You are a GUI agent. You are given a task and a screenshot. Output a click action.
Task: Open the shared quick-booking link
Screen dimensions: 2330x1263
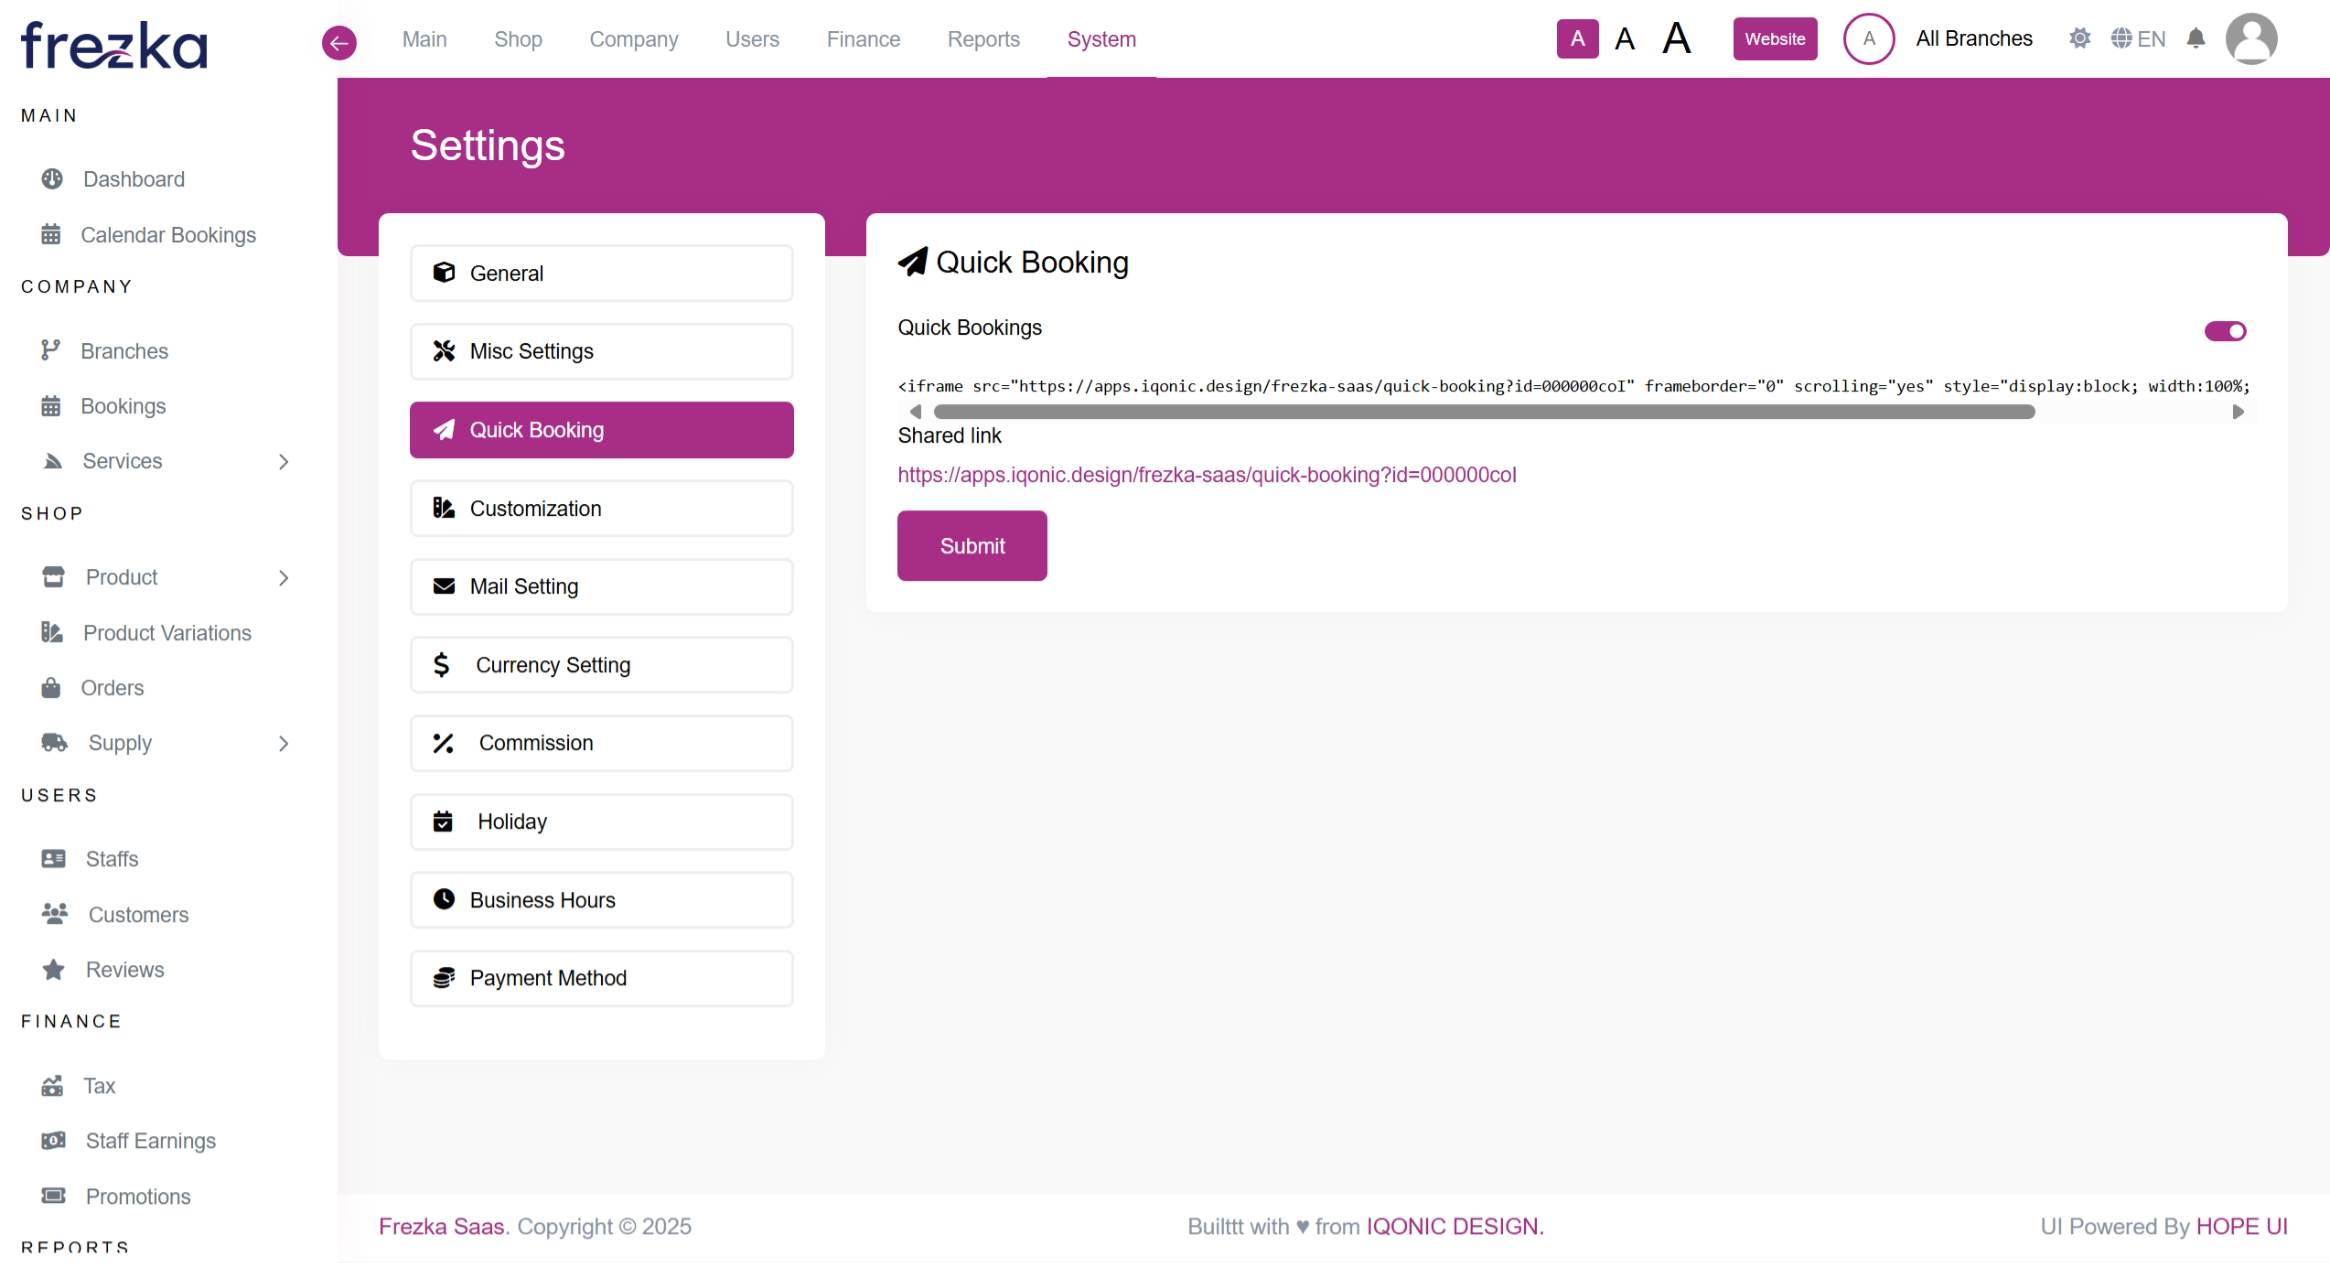[x=1206, y=475]
